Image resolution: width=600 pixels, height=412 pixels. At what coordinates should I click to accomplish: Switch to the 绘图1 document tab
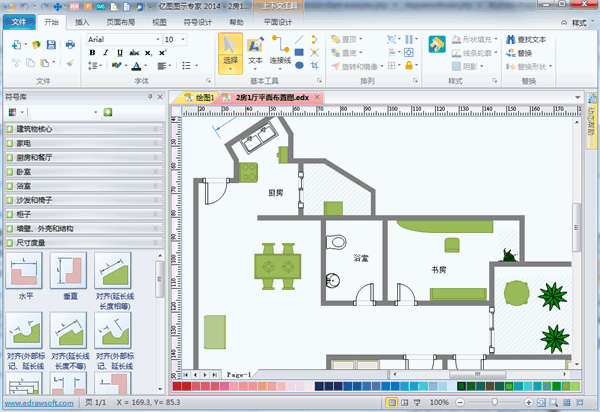click(199, 98)
